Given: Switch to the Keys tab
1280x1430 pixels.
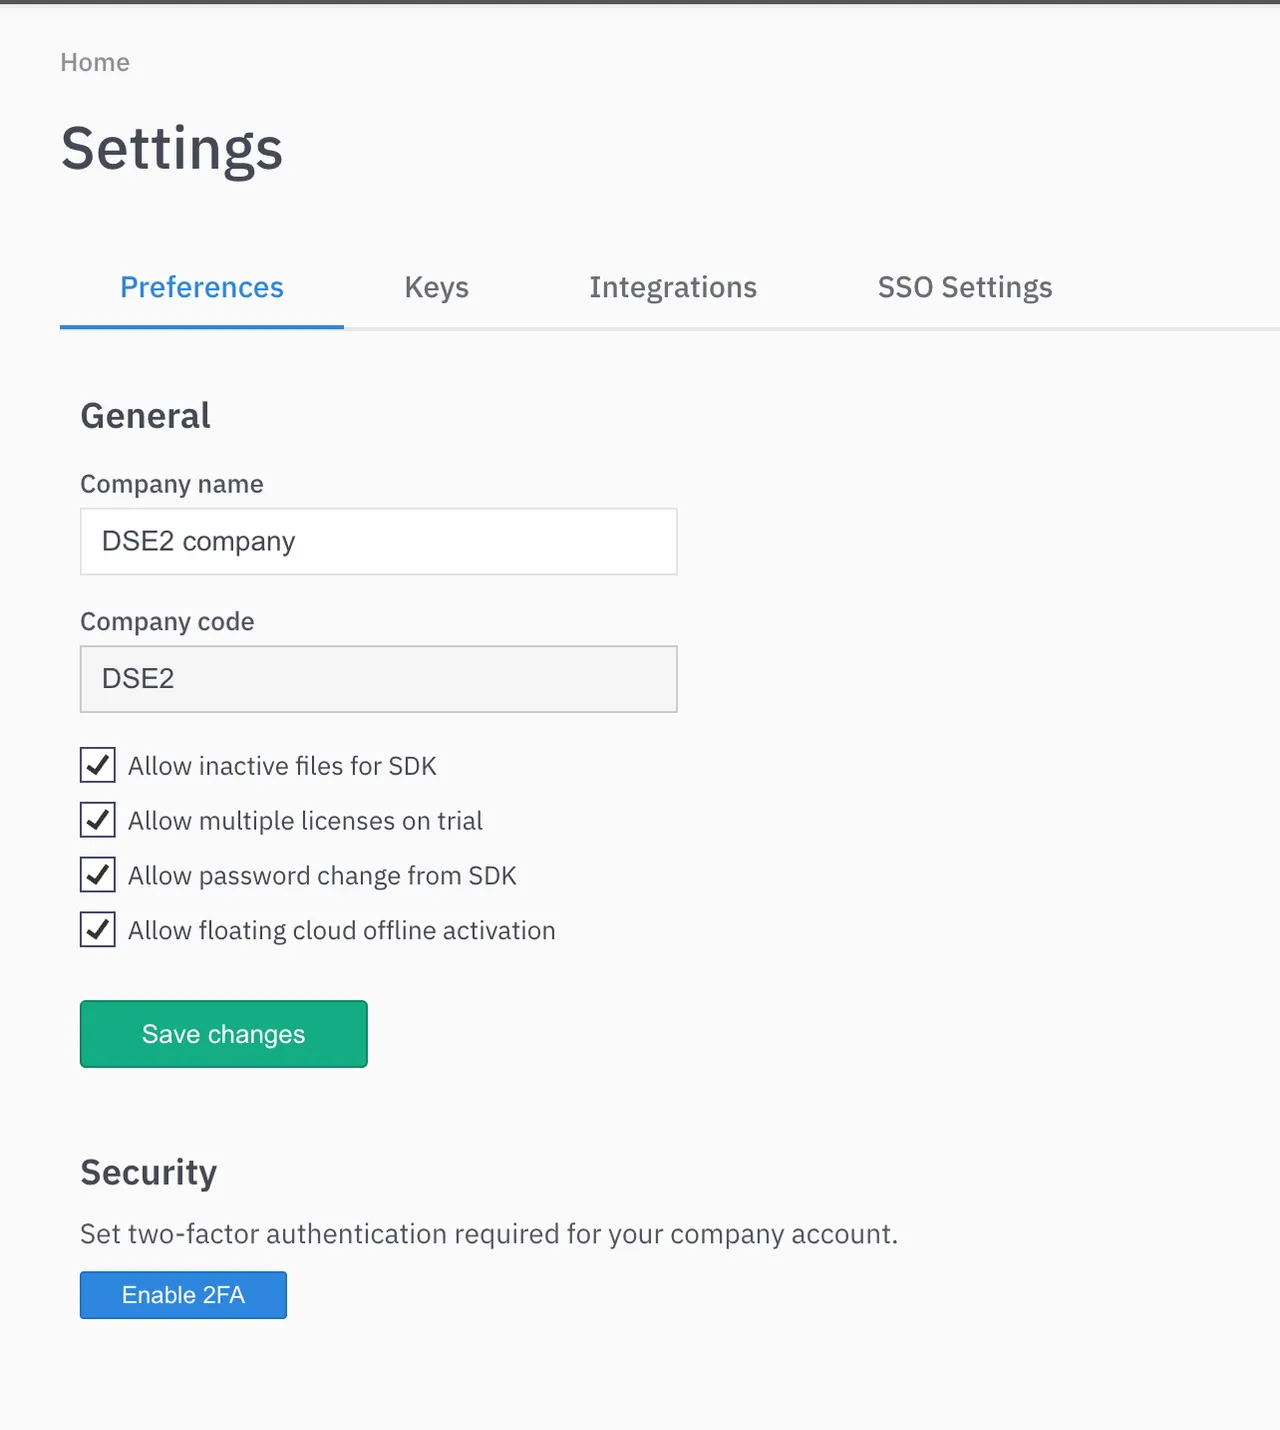Looking at the screenshot, I should pos(437,287).
